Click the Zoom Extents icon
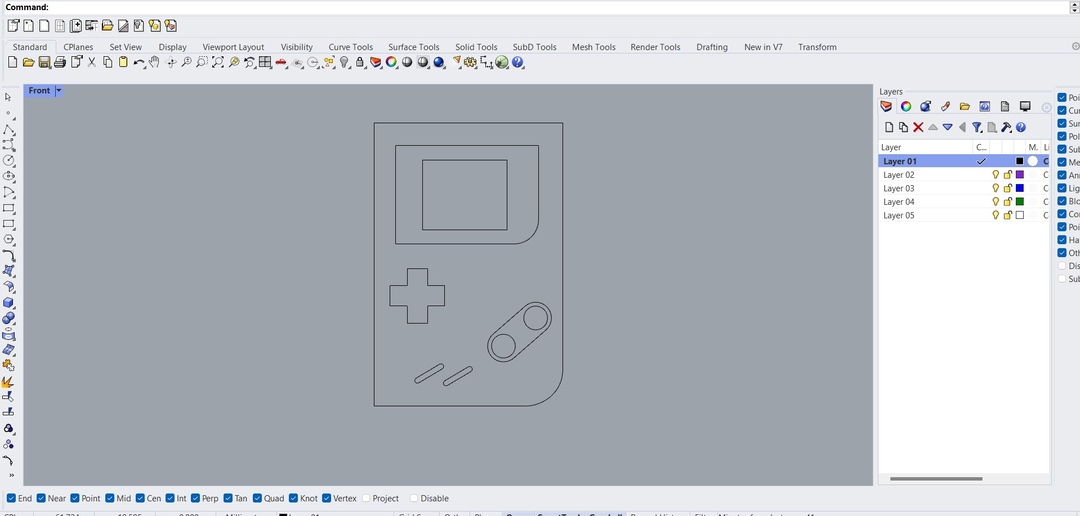This screenshot has height=516, width=1080. (x=218, y=63)
